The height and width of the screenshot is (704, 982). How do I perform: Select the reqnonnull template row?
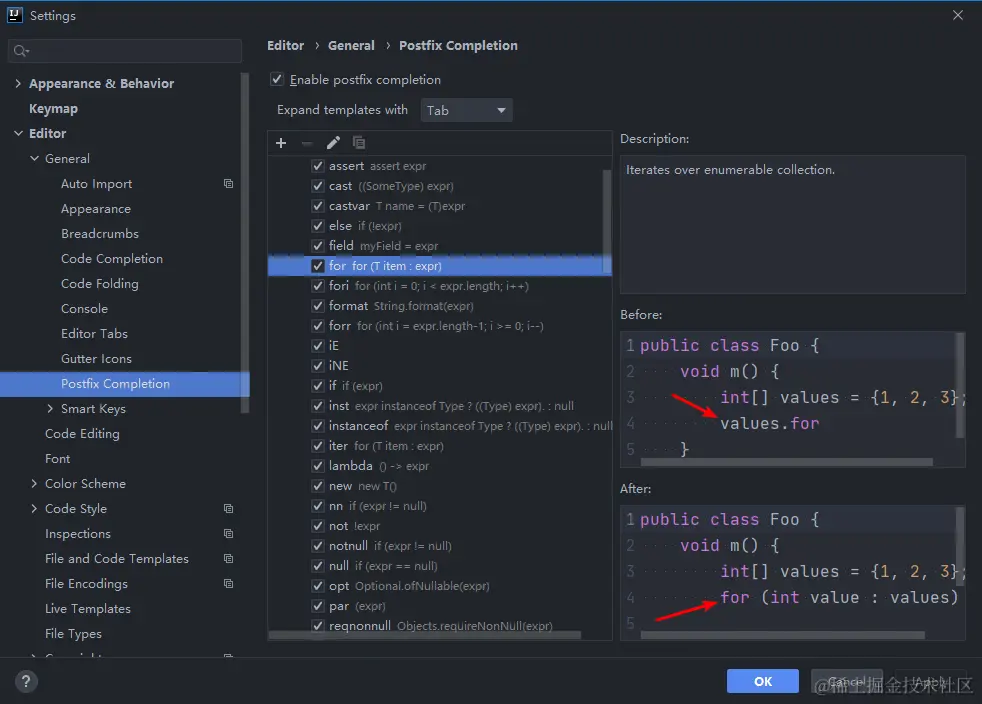point(440,626)
